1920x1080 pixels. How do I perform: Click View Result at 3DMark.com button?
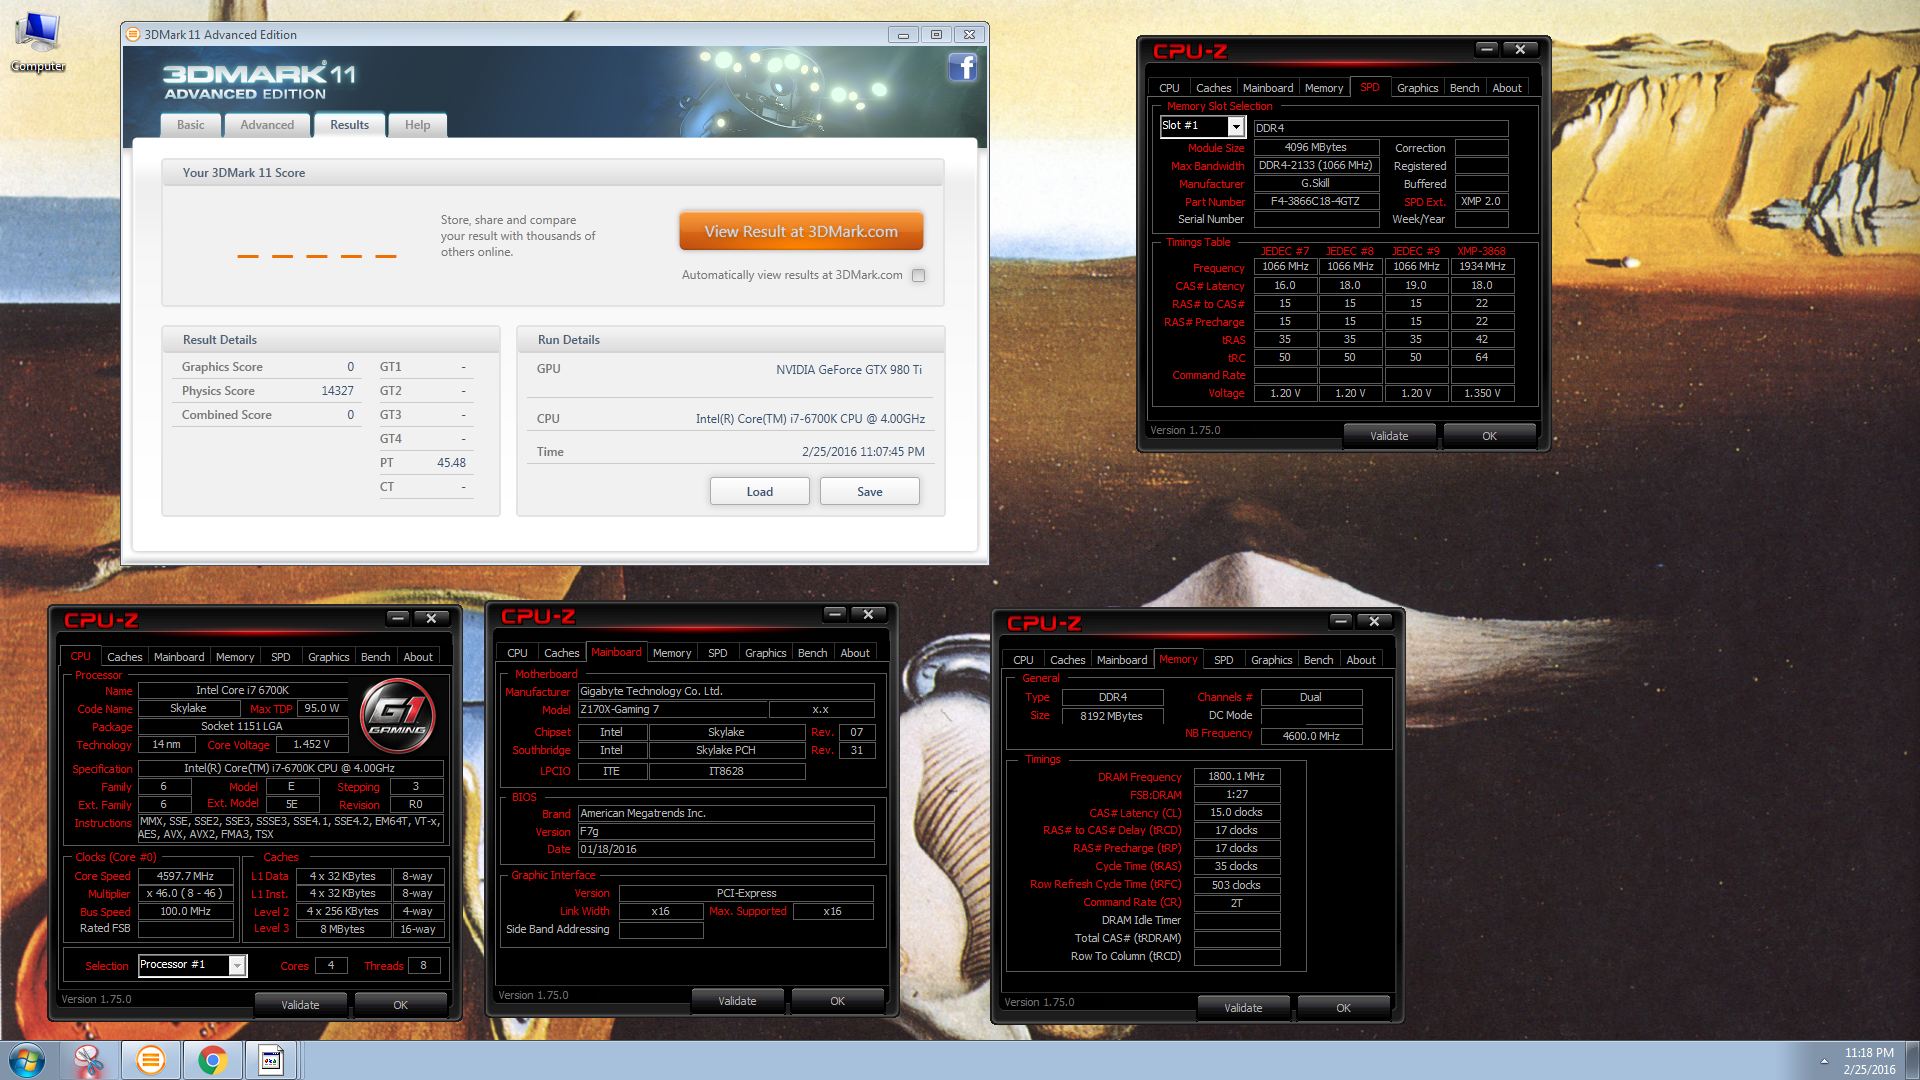tap(801, 231)
